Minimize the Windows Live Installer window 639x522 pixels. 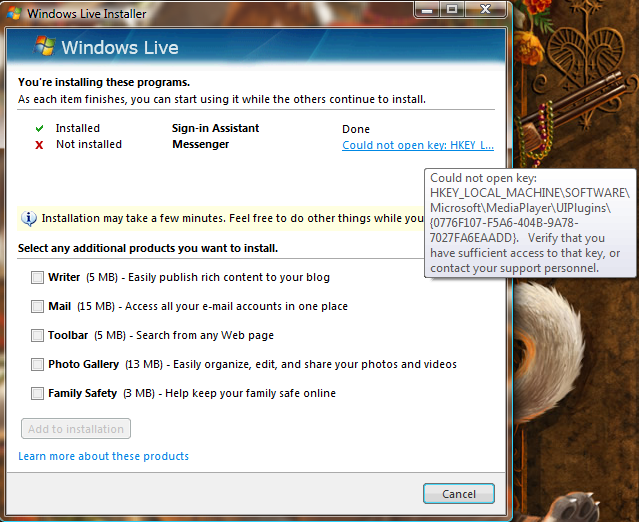click(x=427, y=9)
